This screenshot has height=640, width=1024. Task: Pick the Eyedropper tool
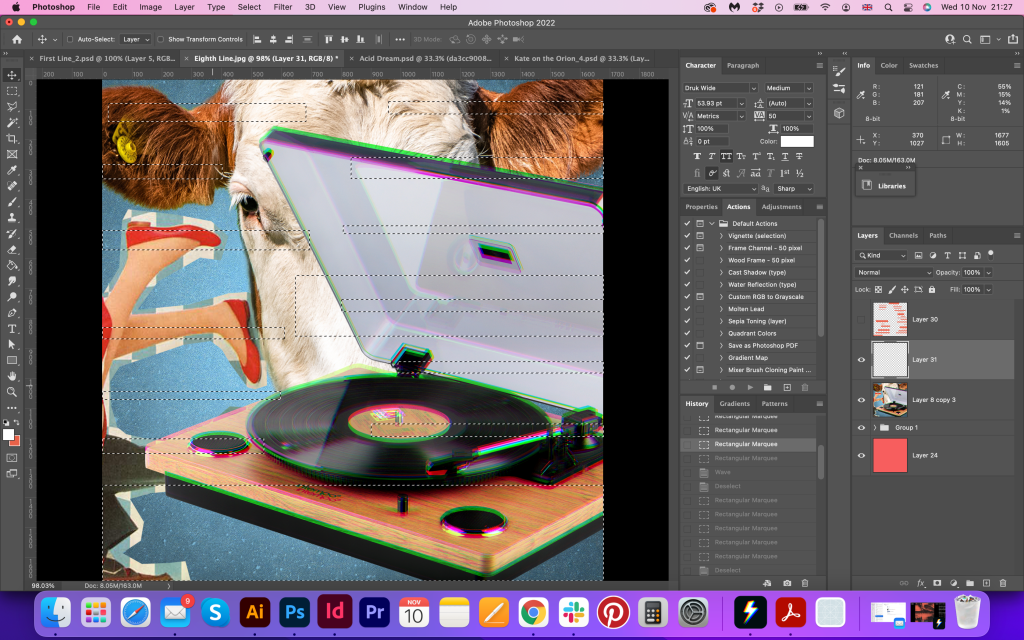(x=12, y=170)
